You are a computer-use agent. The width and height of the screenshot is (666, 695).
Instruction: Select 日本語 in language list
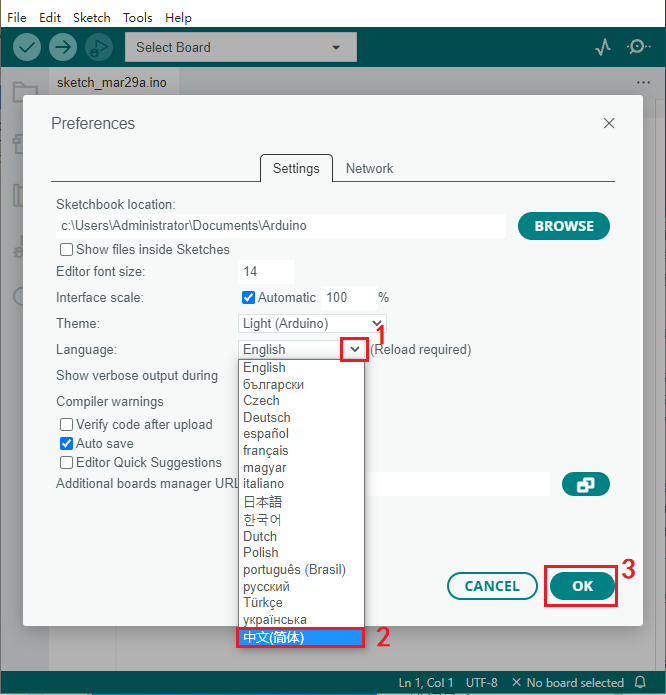301,502
